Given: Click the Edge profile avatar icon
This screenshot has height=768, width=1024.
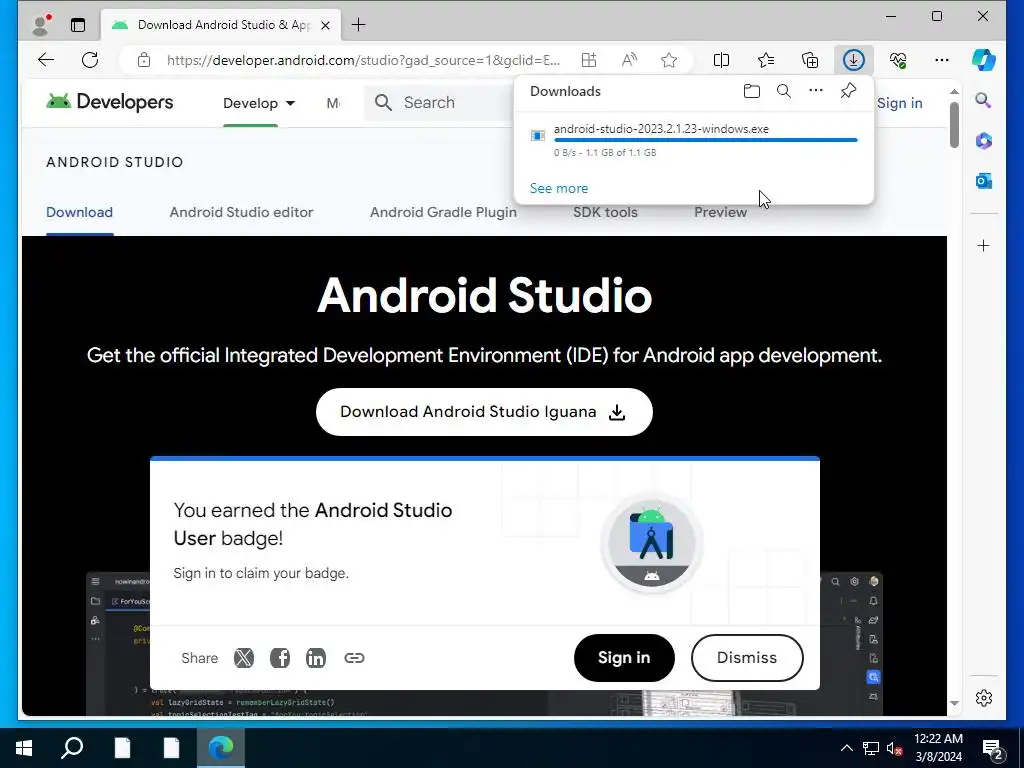Looking at the screenshot, I should coord(42,25).
